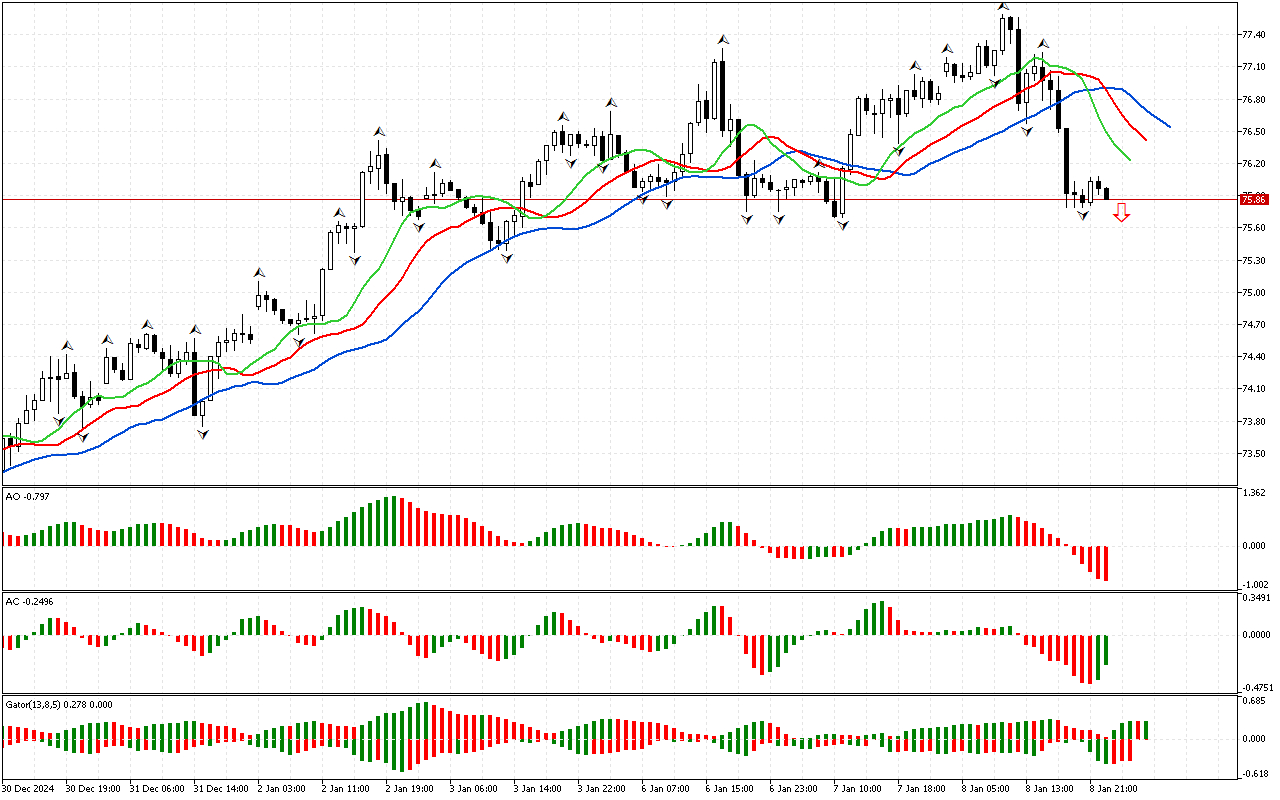Screen dimensions: 1280x800
Task: Click the 74.10 price scale value
Action: (x=1252, y=389)
